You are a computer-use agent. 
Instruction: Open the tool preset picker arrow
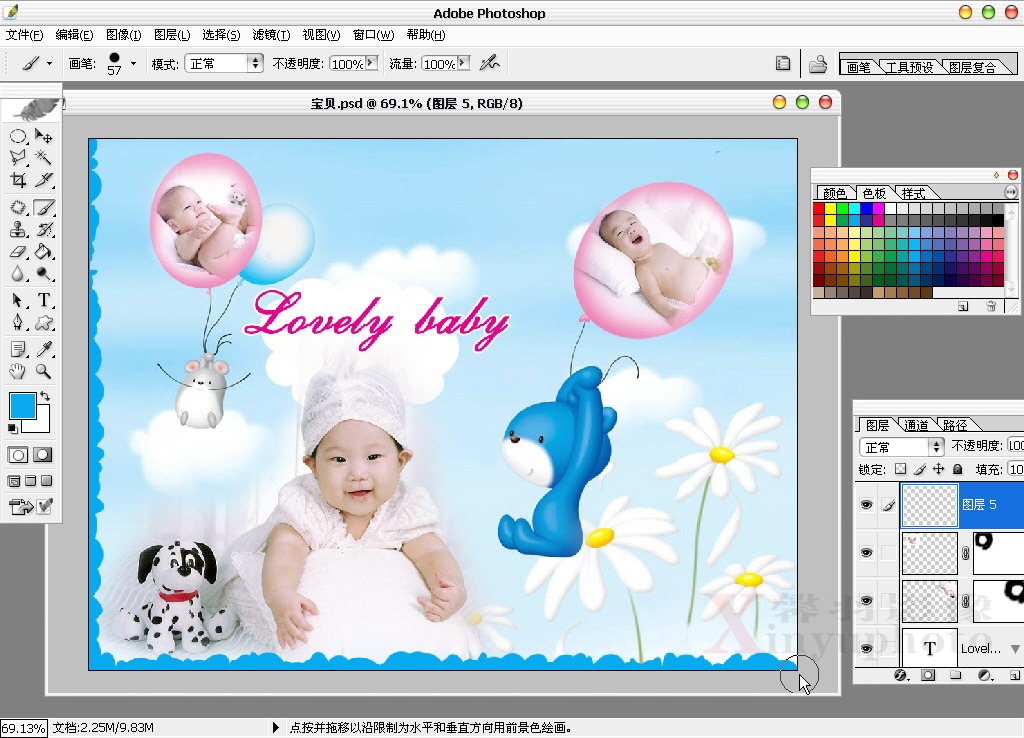pos(49,63)
